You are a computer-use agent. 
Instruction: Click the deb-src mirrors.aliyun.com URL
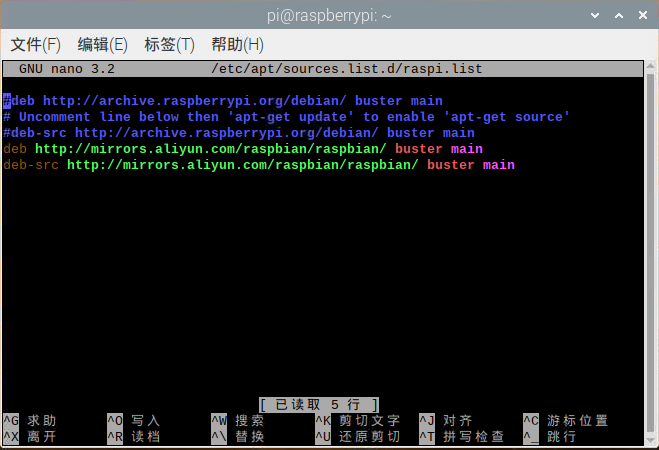243,165
